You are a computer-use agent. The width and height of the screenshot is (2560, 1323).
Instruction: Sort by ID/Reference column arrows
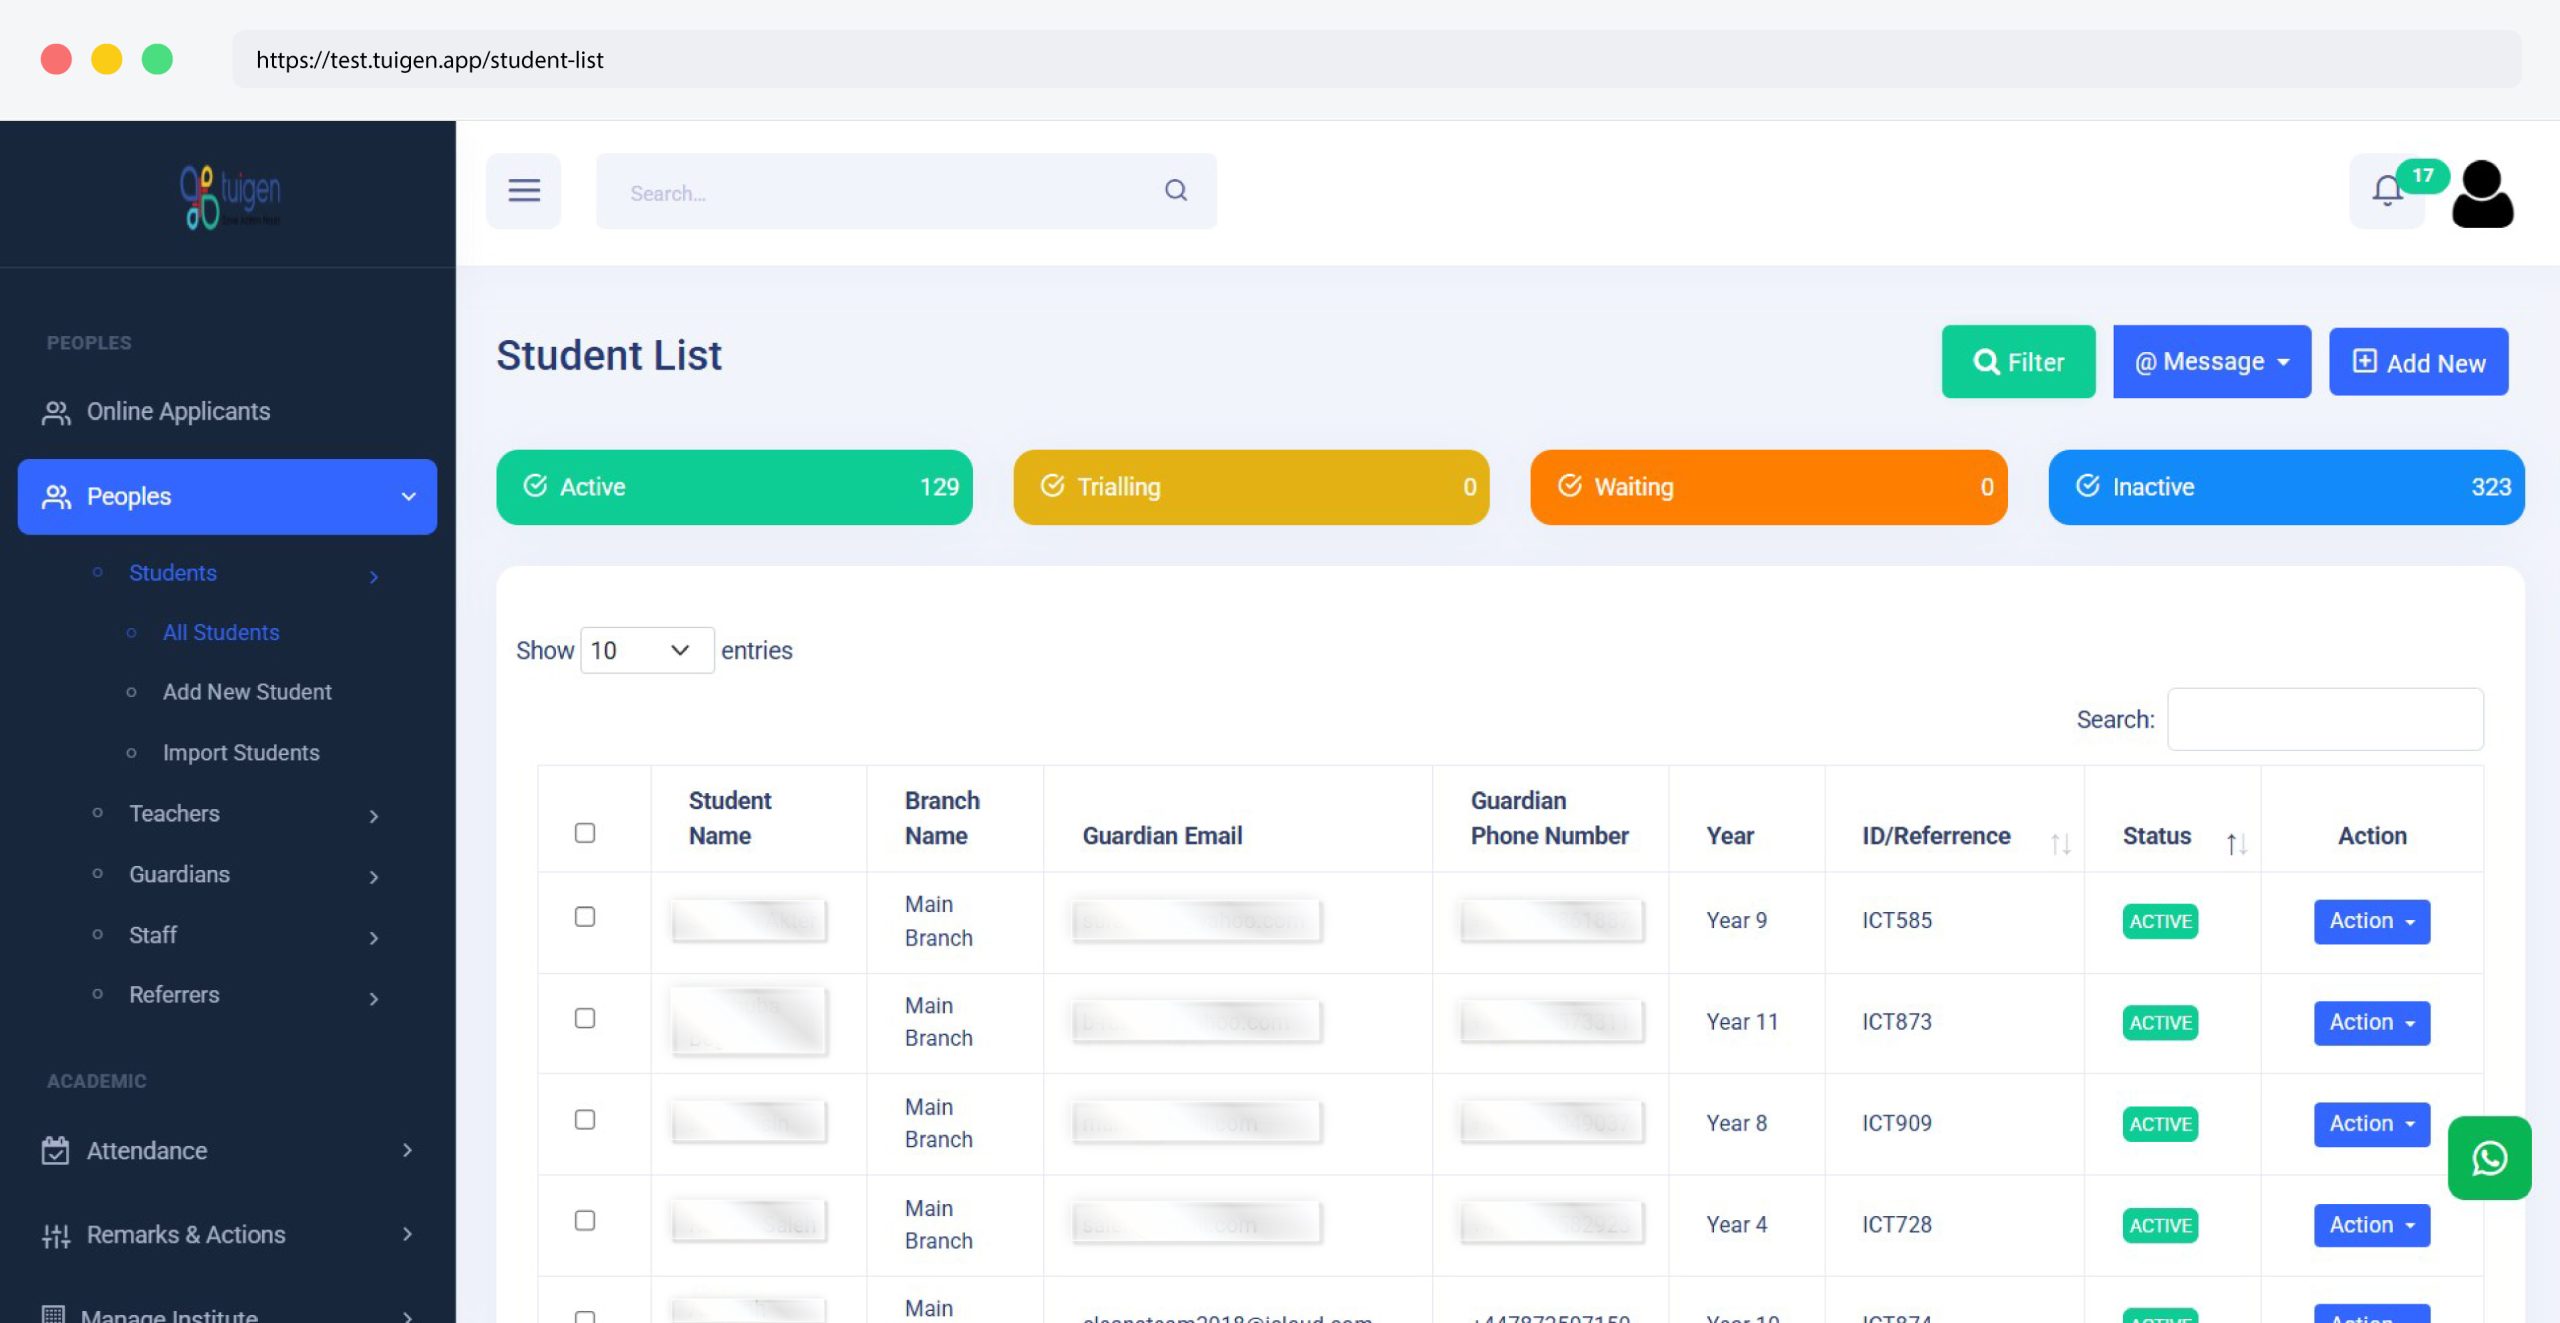click(x=2060, y=844)
